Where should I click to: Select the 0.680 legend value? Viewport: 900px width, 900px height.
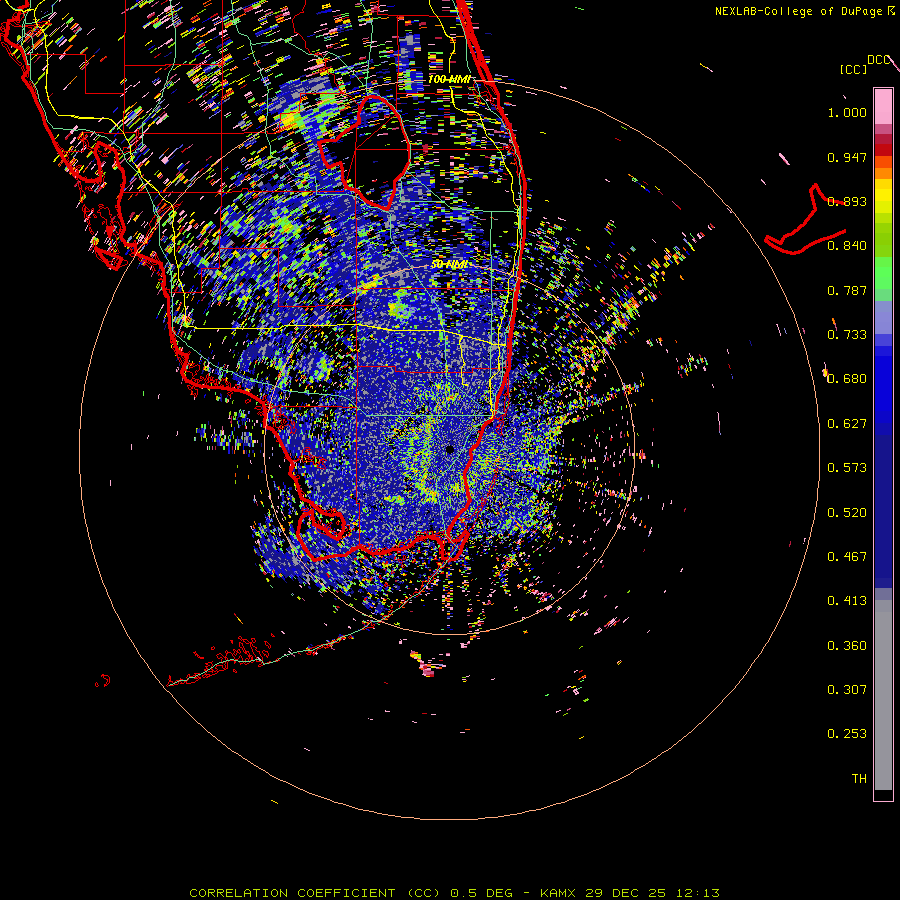click(847, 379)
